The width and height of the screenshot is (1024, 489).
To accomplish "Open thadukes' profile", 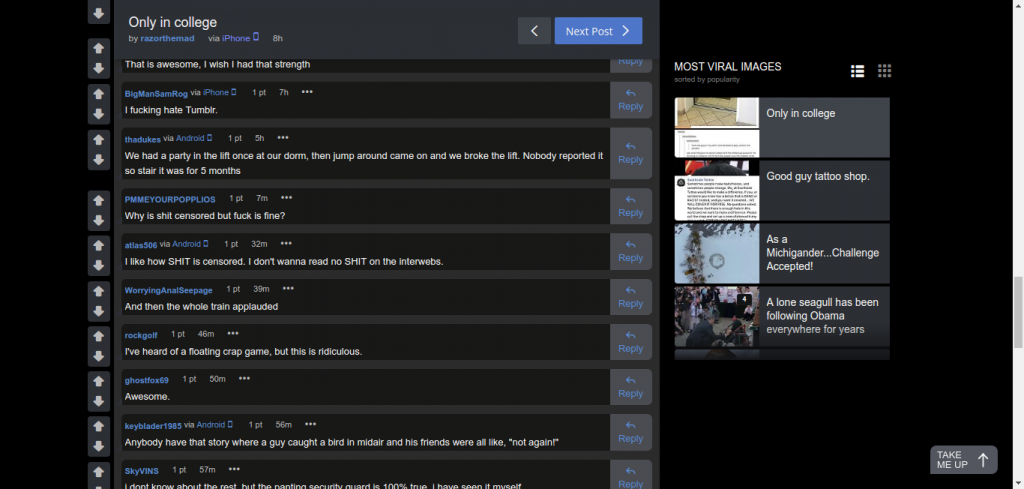I will coord(142,139).
